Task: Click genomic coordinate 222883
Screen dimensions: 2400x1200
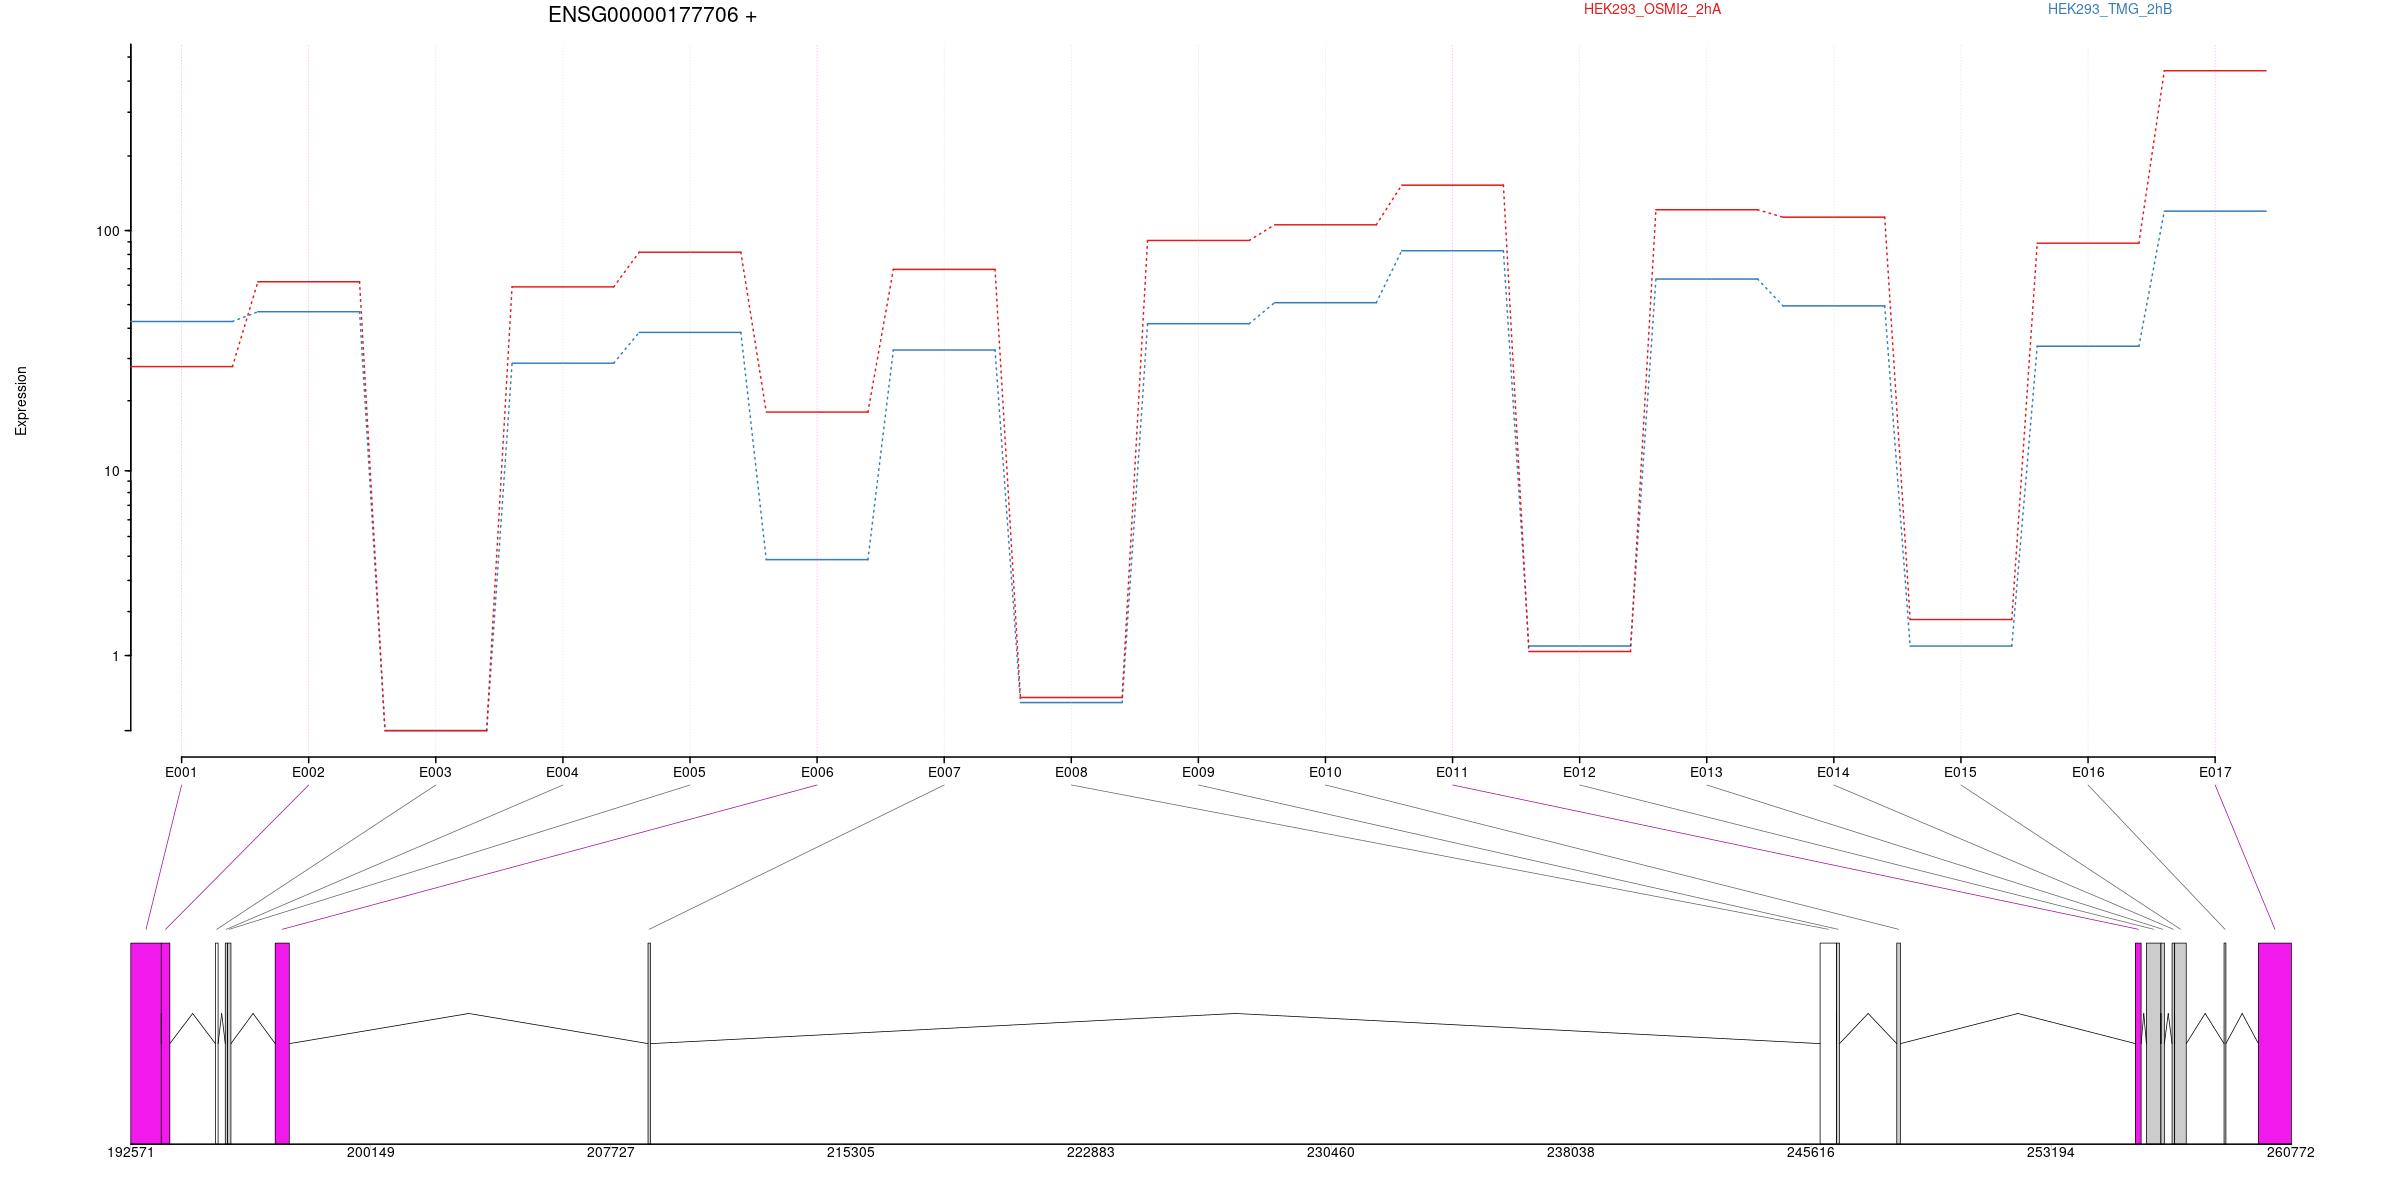Action: (1091, 1152)
